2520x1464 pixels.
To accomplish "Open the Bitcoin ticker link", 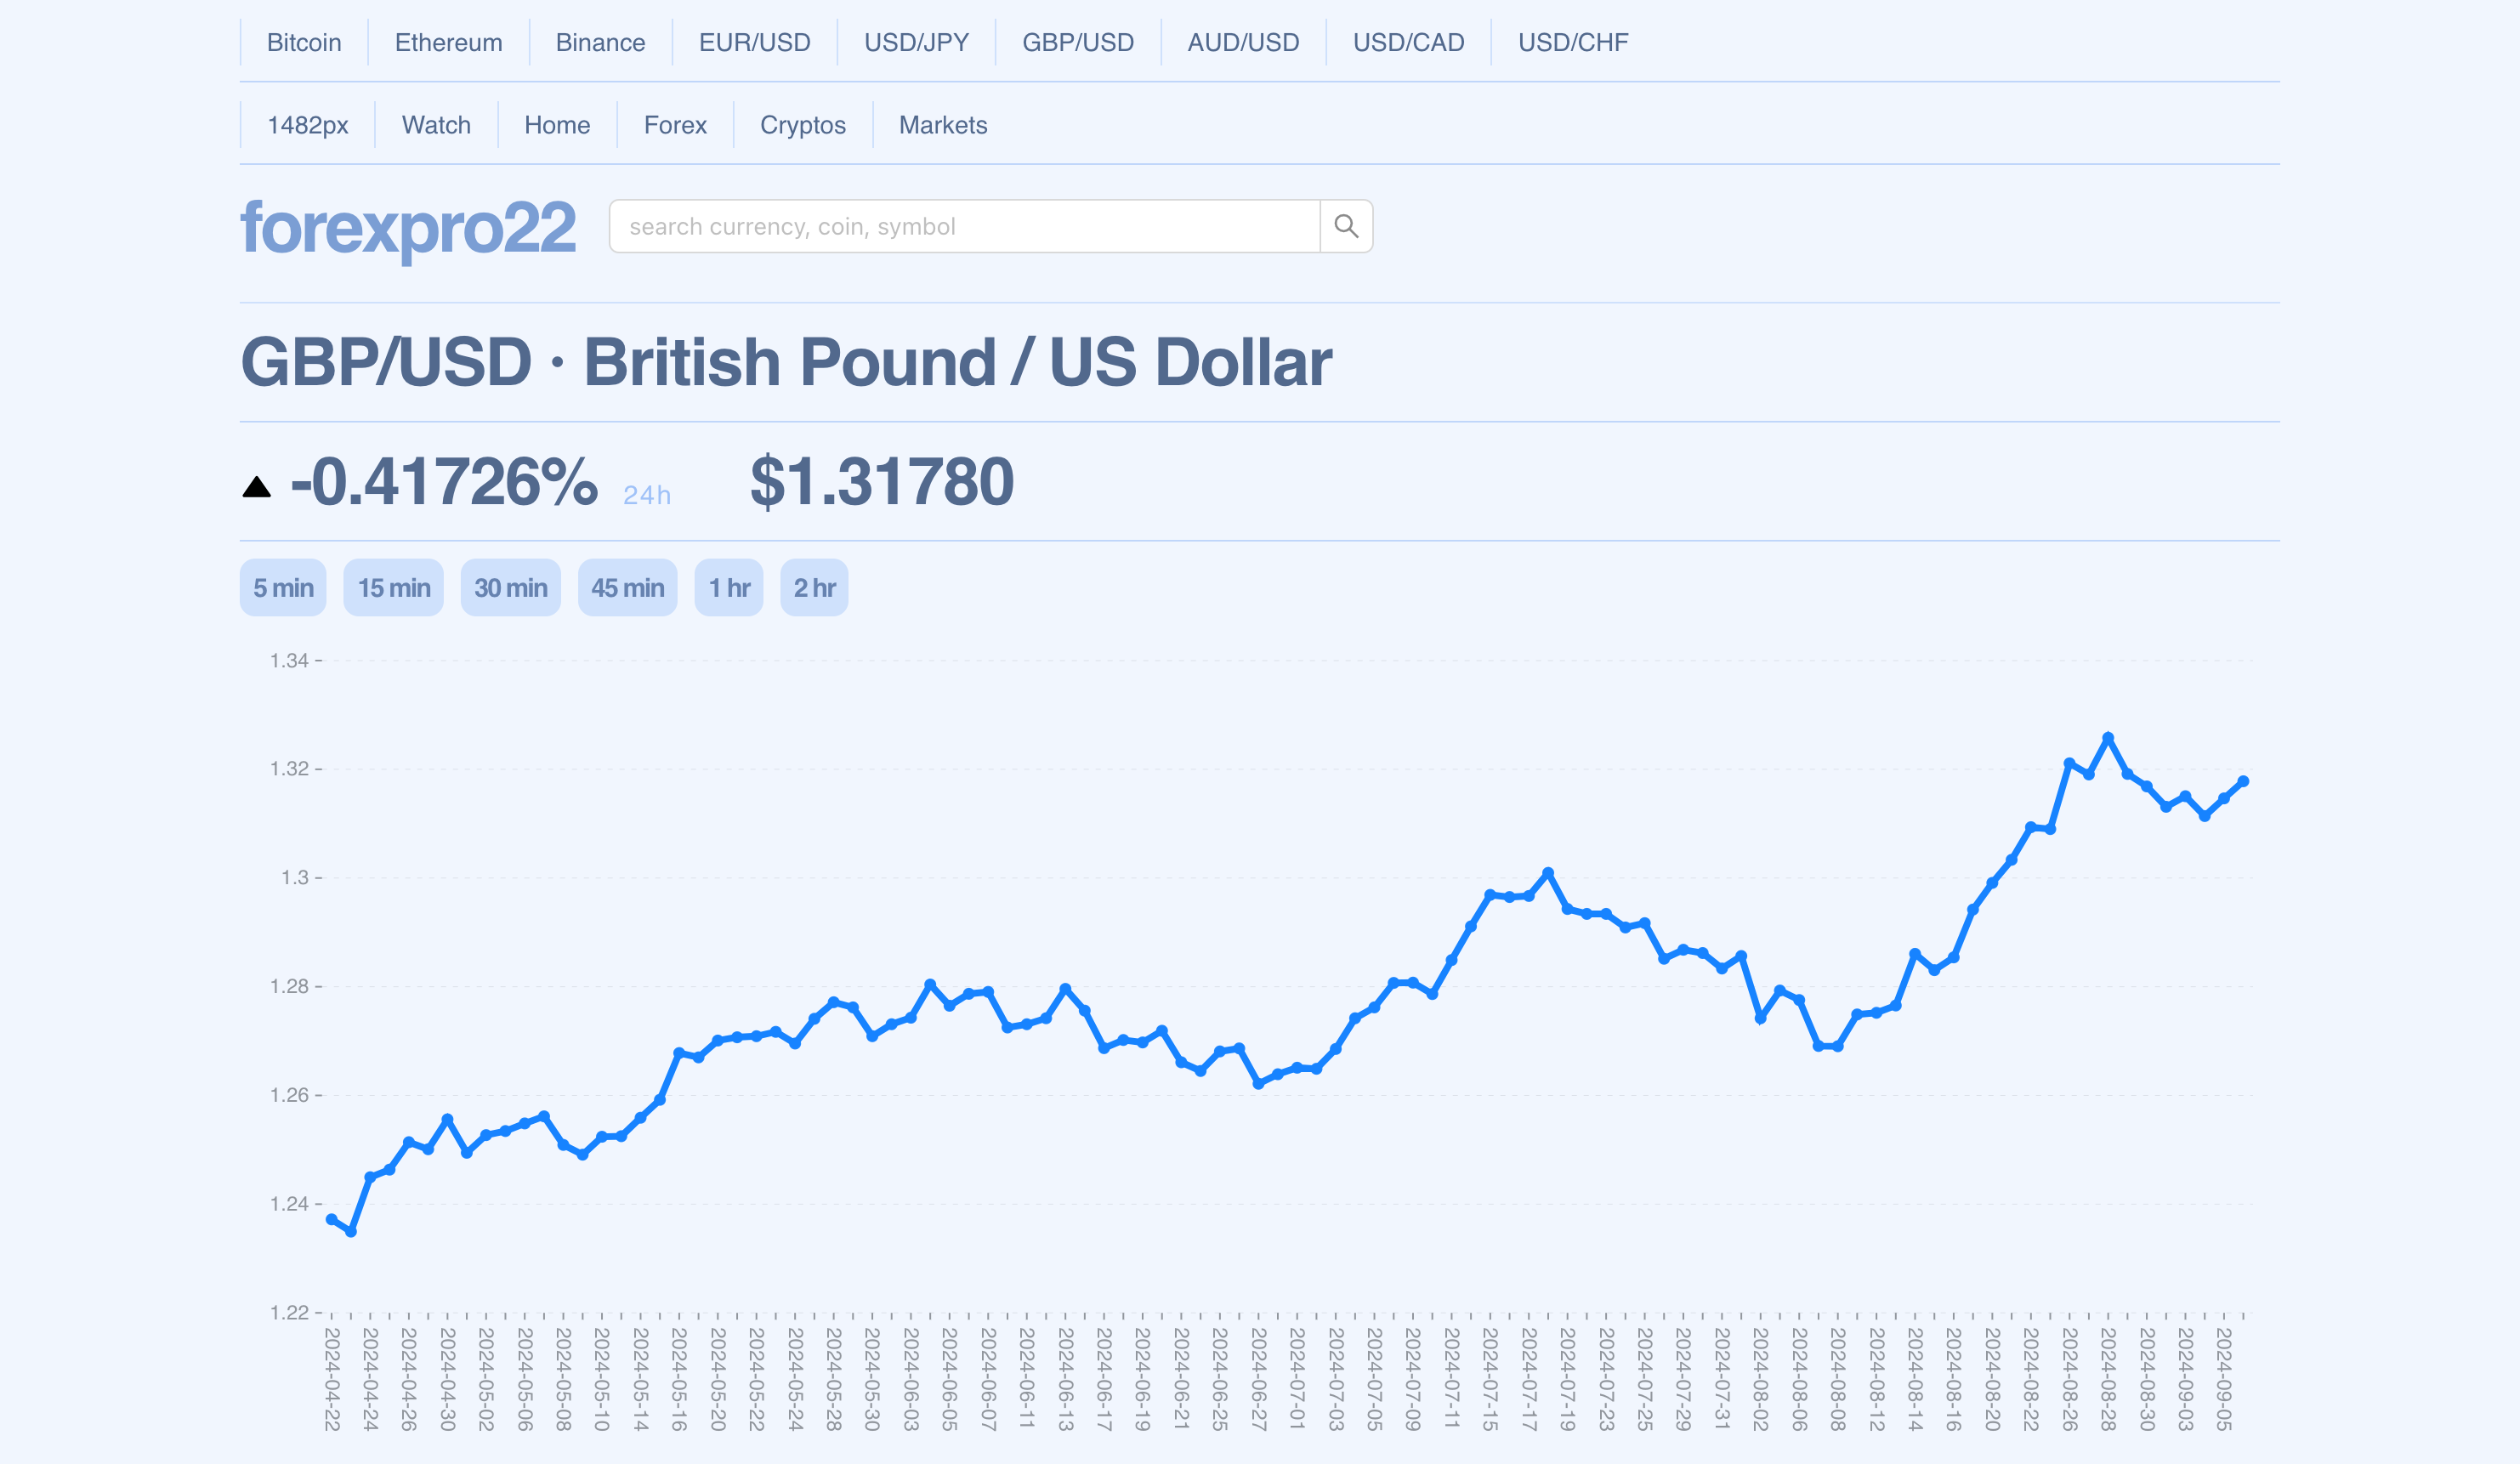I will click(x=304, y=42).
